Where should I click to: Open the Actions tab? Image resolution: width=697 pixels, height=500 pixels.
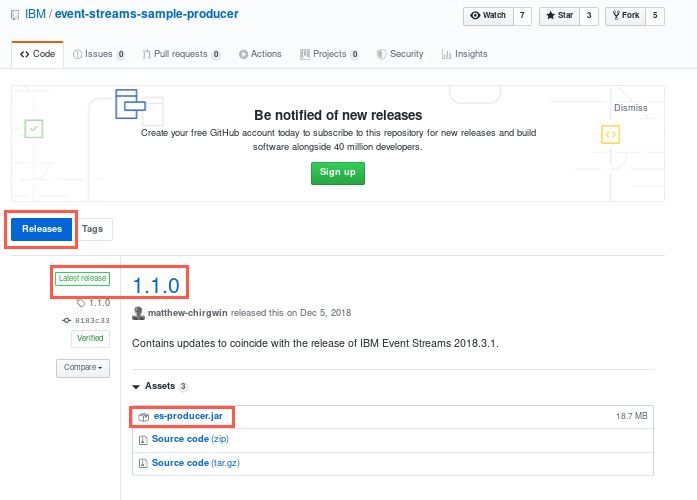pyautogui.click(x=260, y=54)
